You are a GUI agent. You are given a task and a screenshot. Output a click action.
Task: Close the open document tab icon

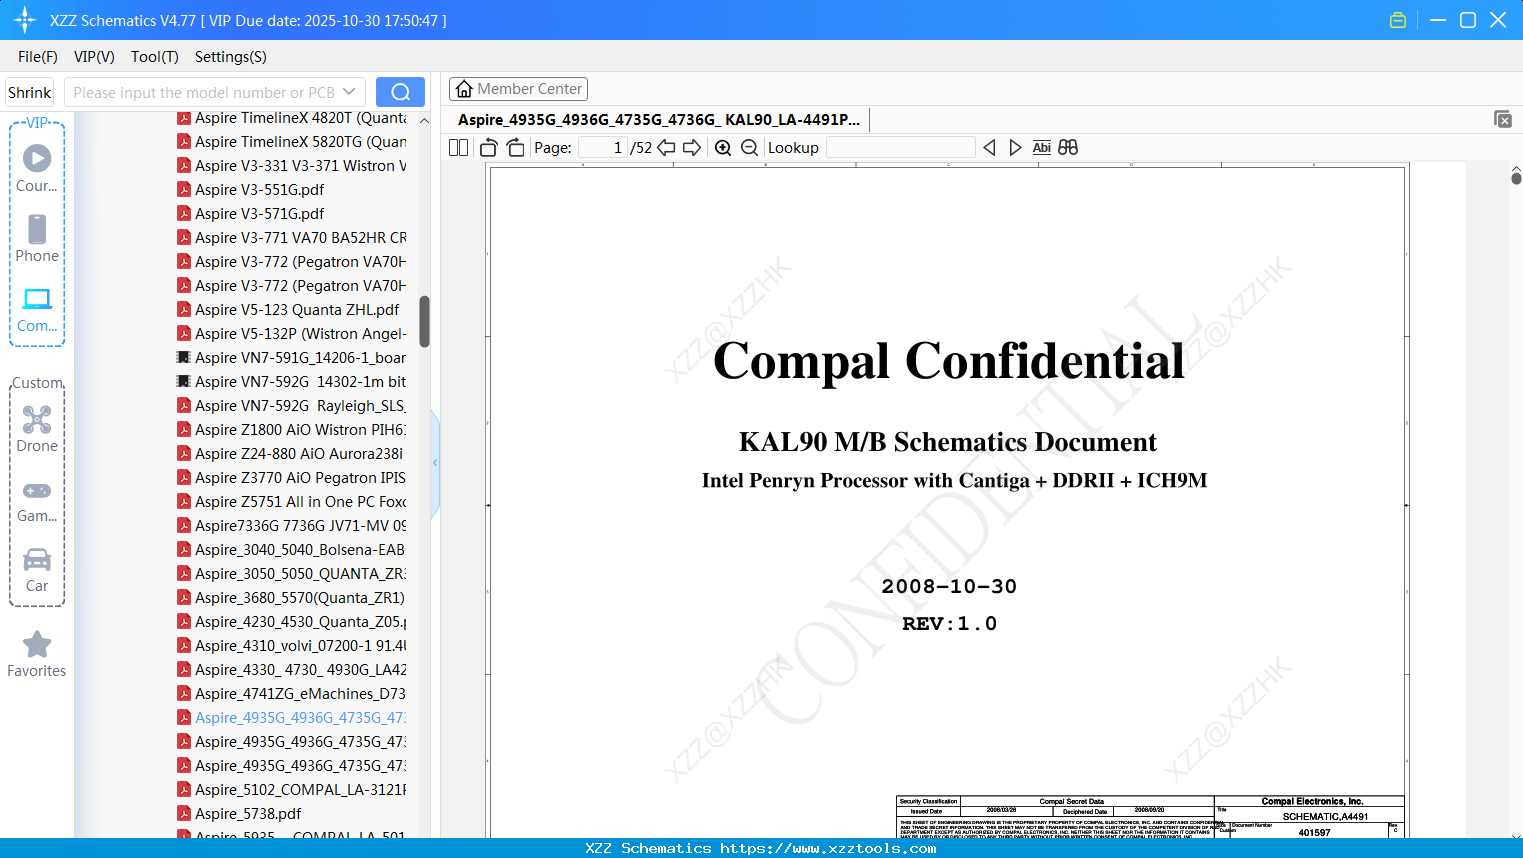click(1503, 119)
